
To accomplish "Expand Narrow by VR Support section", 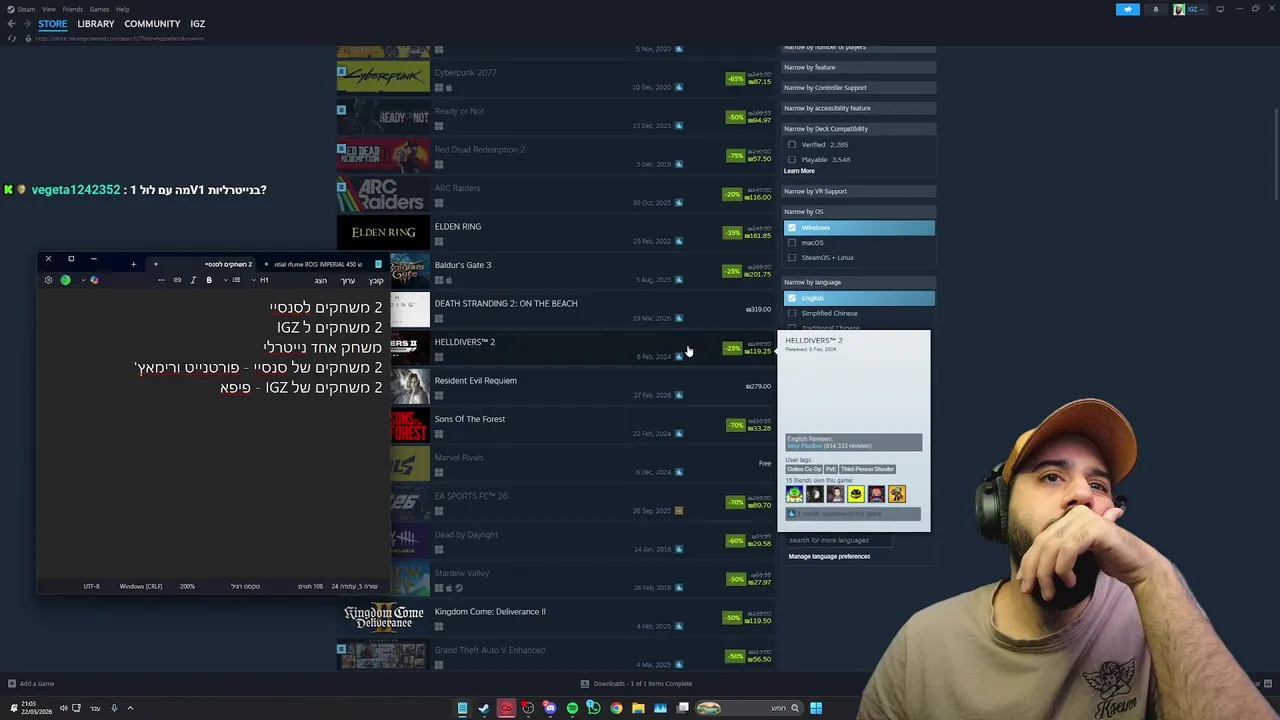I will pos(858,191).
